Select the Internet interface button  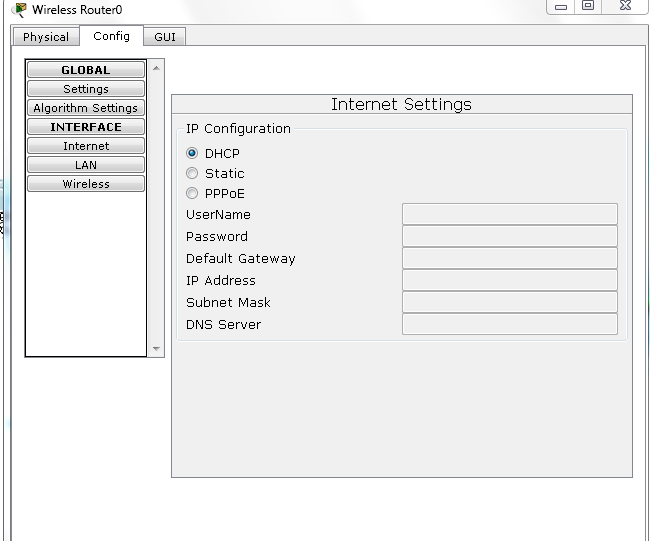pyautogui.click(x=86, y=146)
